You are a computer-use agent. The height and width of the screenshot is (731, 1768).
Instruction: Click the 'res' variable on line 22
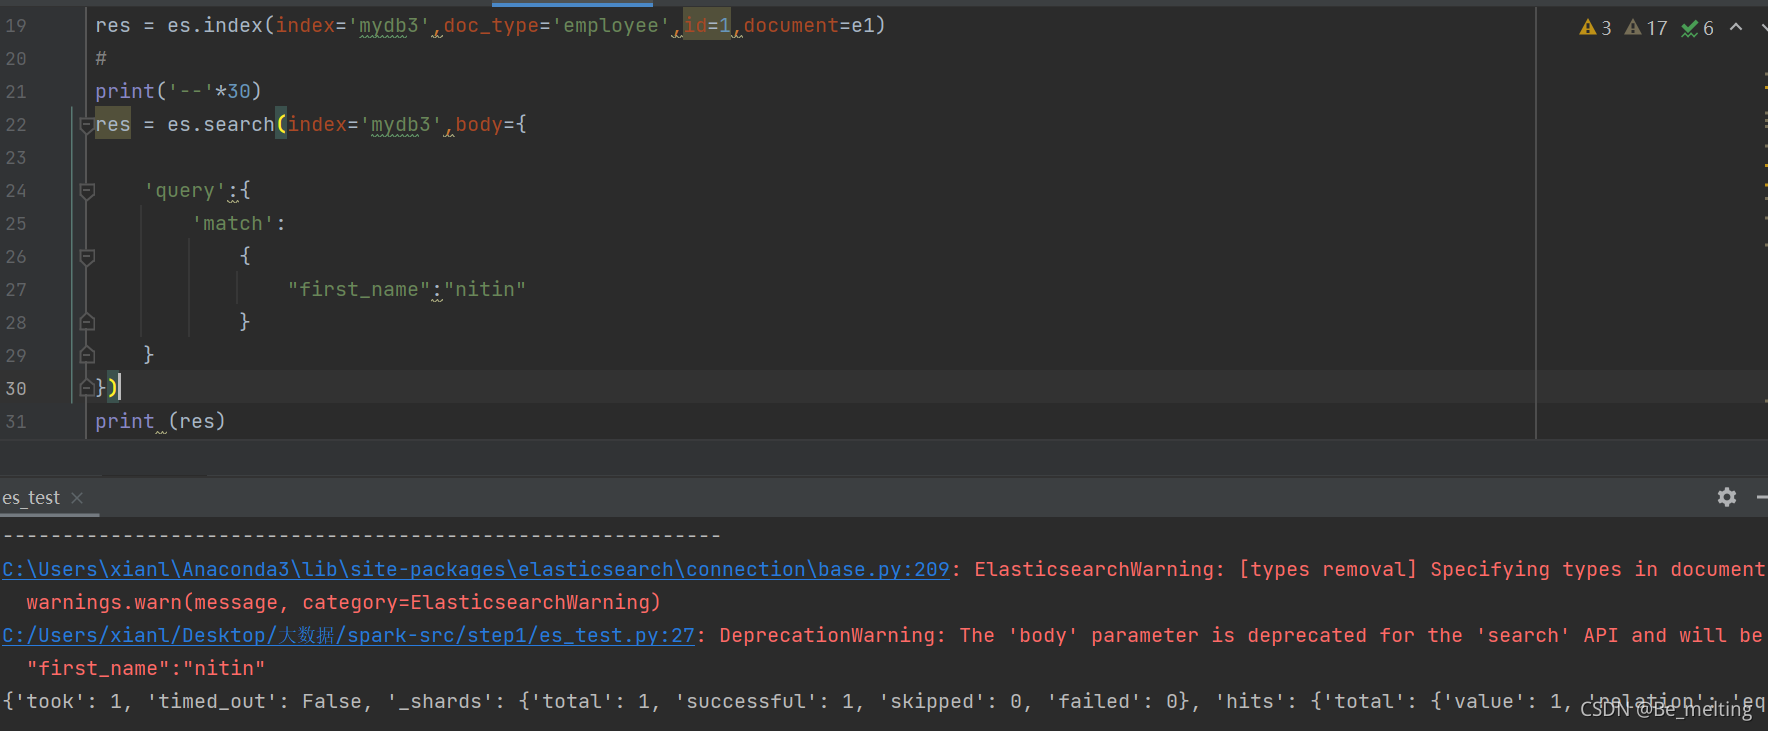click(x=113, y=125)
